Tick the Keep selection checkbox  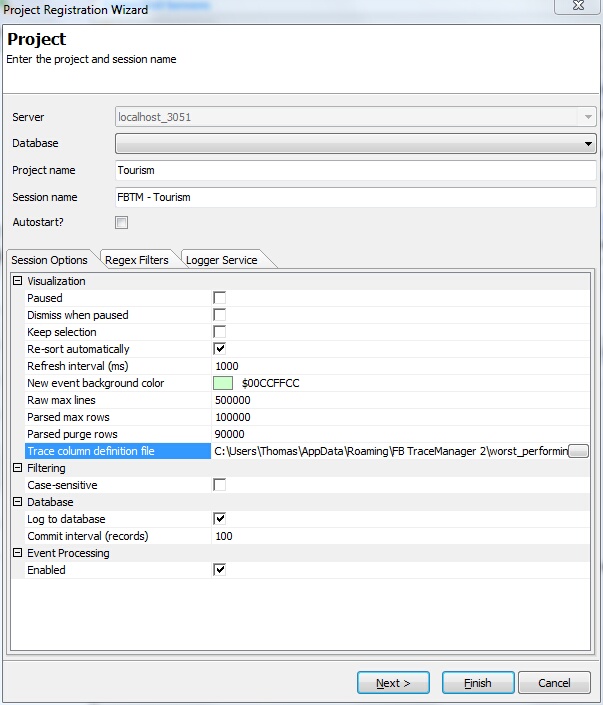click(219, 332)
